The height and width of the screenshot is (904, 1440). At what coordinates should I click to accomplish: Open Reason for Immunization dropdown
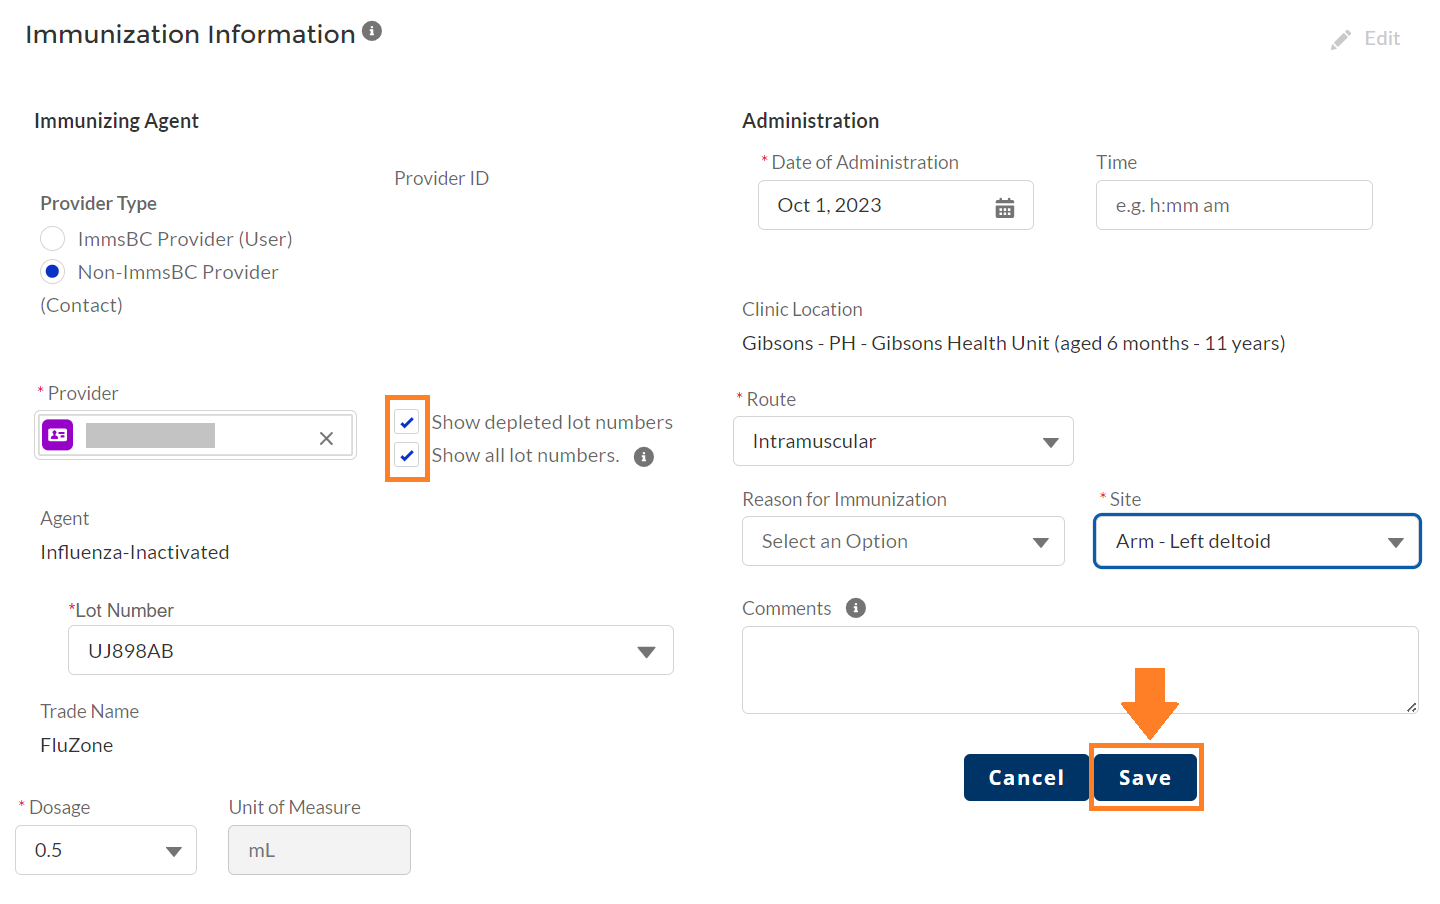coord(903,541)
